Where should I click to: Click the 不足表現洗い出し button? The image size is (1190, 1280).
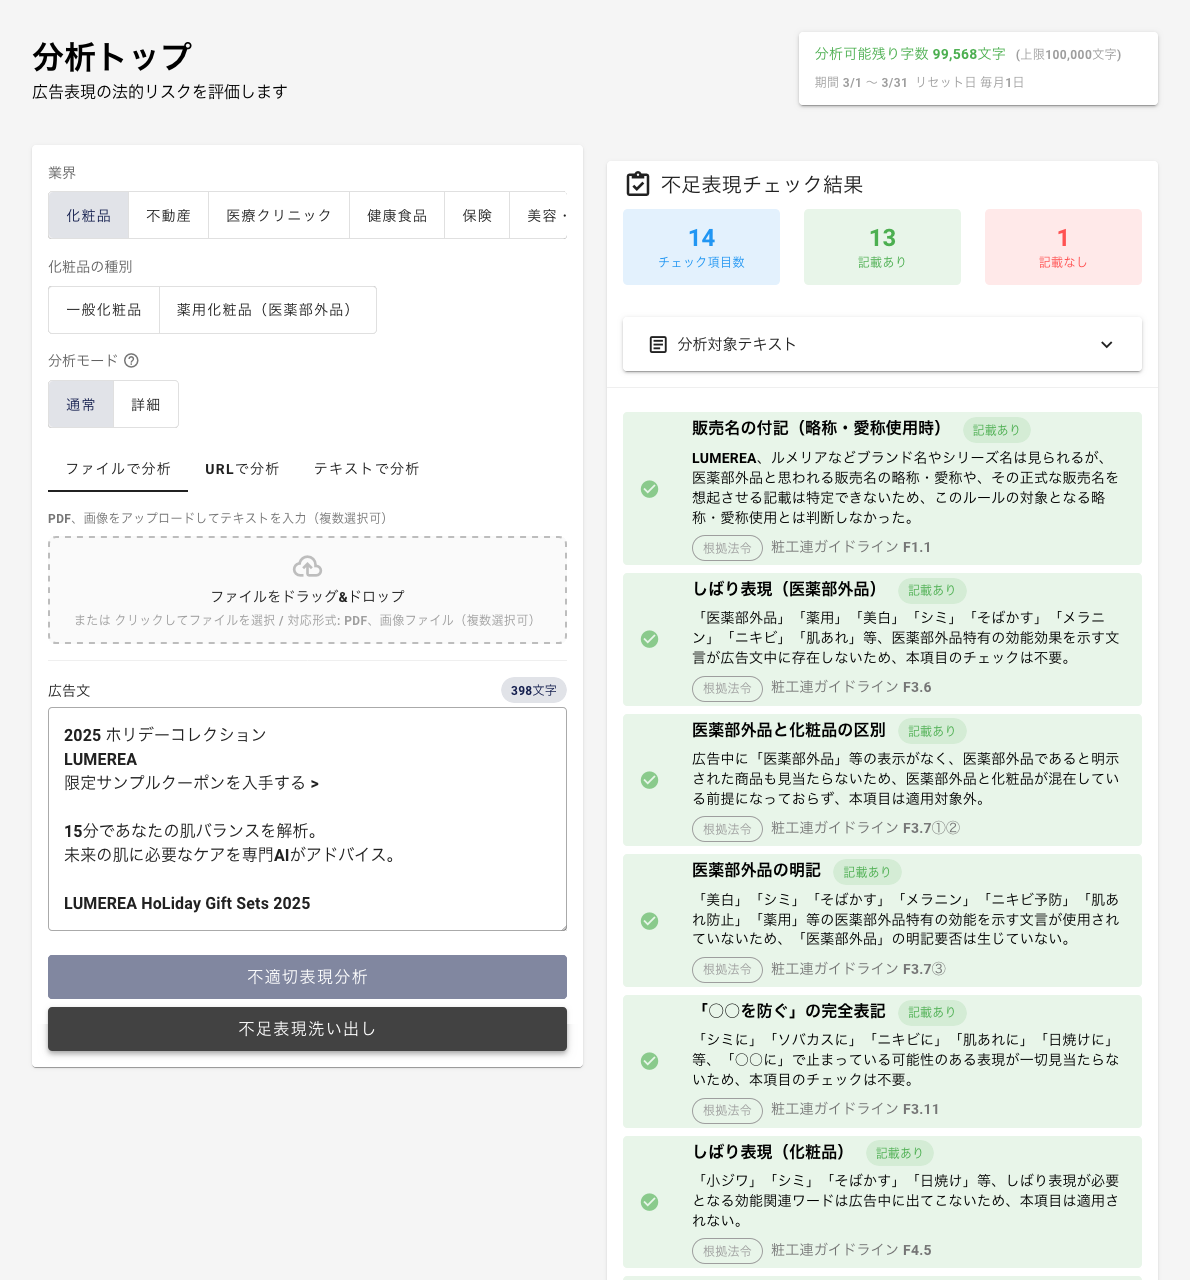click(x=307, y=1029)
